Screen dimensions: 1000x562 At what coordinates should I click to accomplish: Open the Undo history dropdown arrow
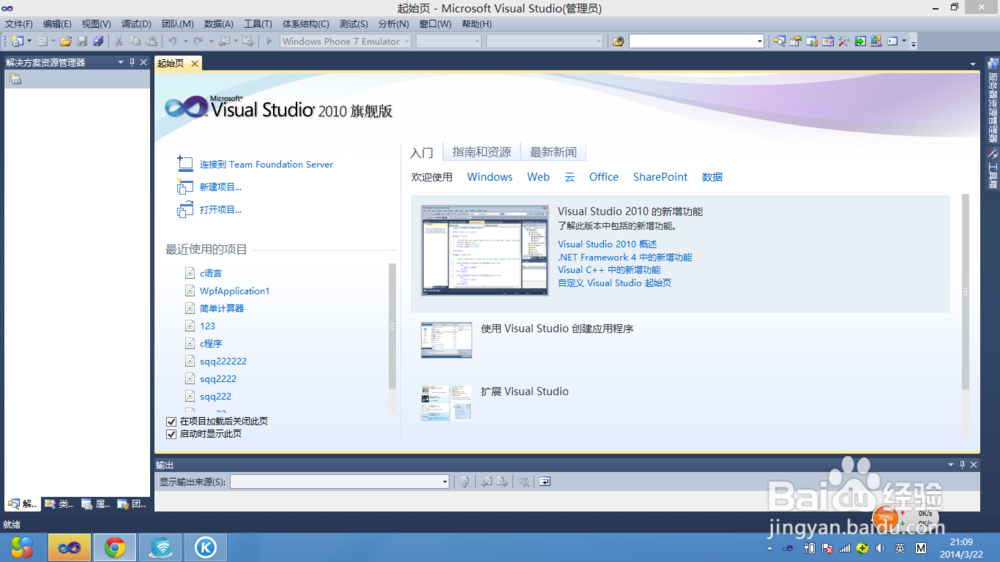186,41
